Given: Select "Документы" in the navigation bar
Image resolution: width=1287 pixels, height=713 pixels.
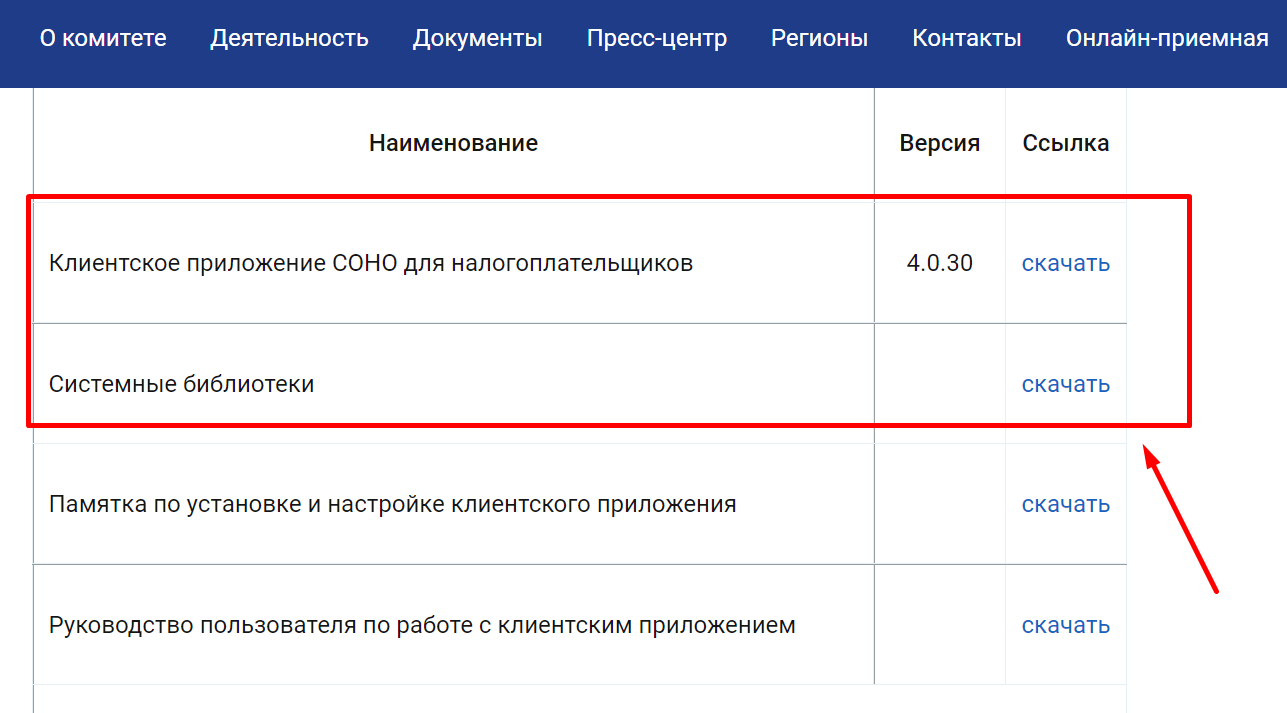Looking at the screenshot, I should pyautogui.click(x=477, y=39).
